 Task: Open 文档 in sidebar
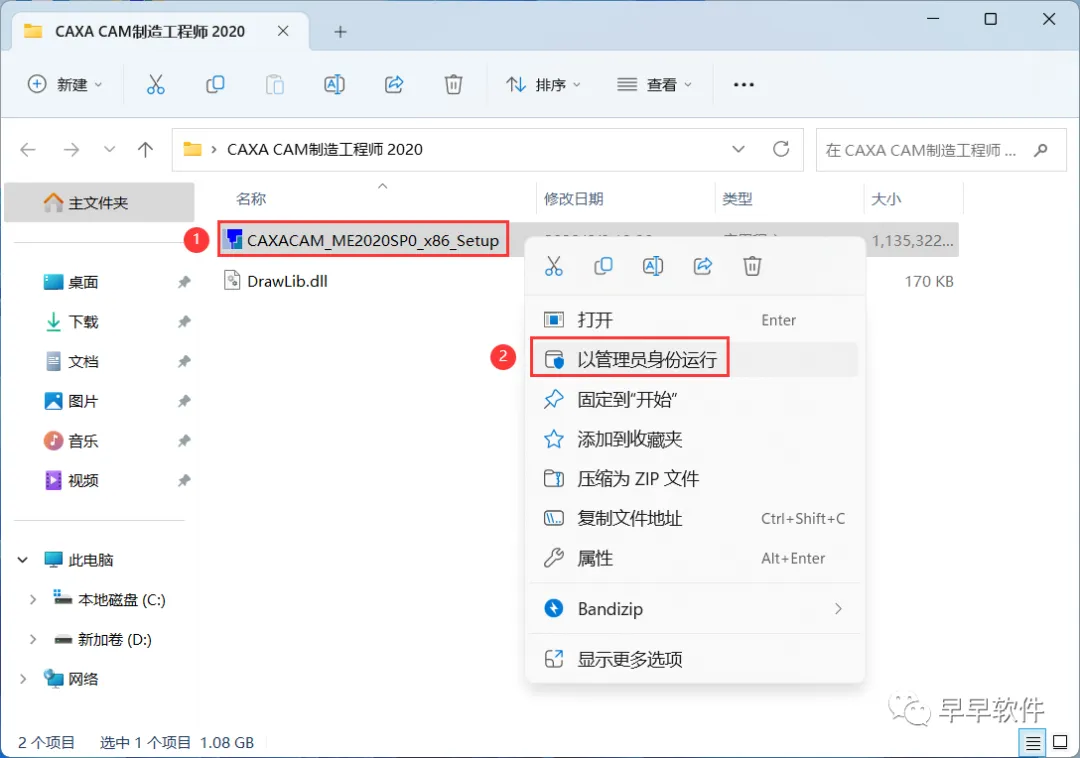coord(83,361)
